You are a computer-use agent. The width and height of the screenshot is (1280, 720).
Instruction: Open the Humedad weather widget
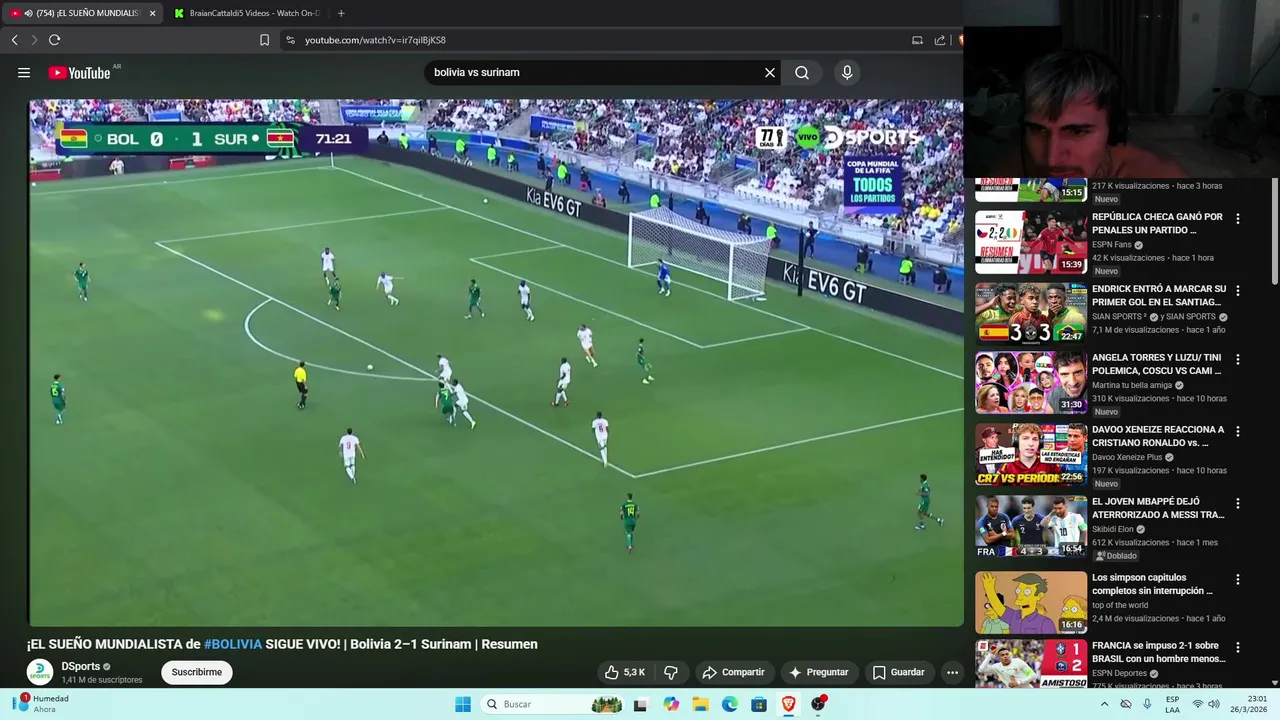pyautogui.click(x=41, y=703)
